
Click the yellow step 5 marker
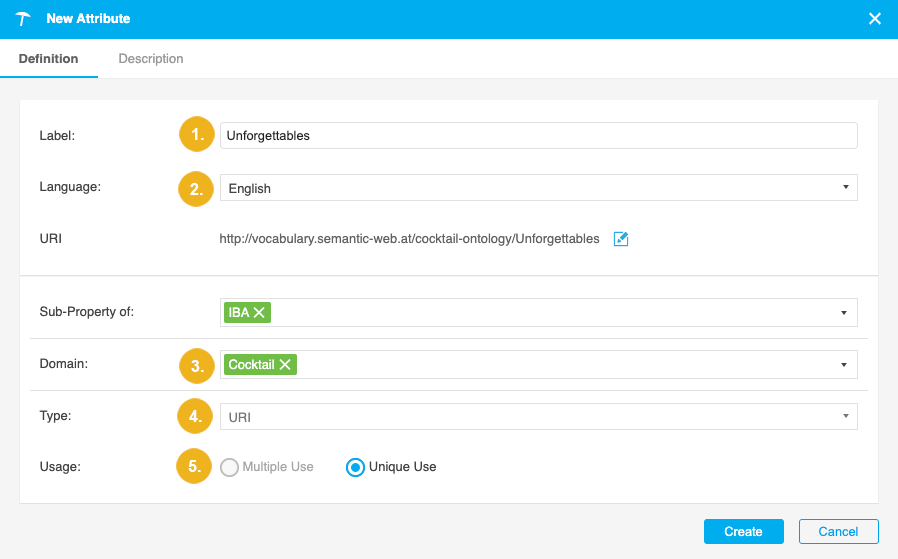[198, 467]
